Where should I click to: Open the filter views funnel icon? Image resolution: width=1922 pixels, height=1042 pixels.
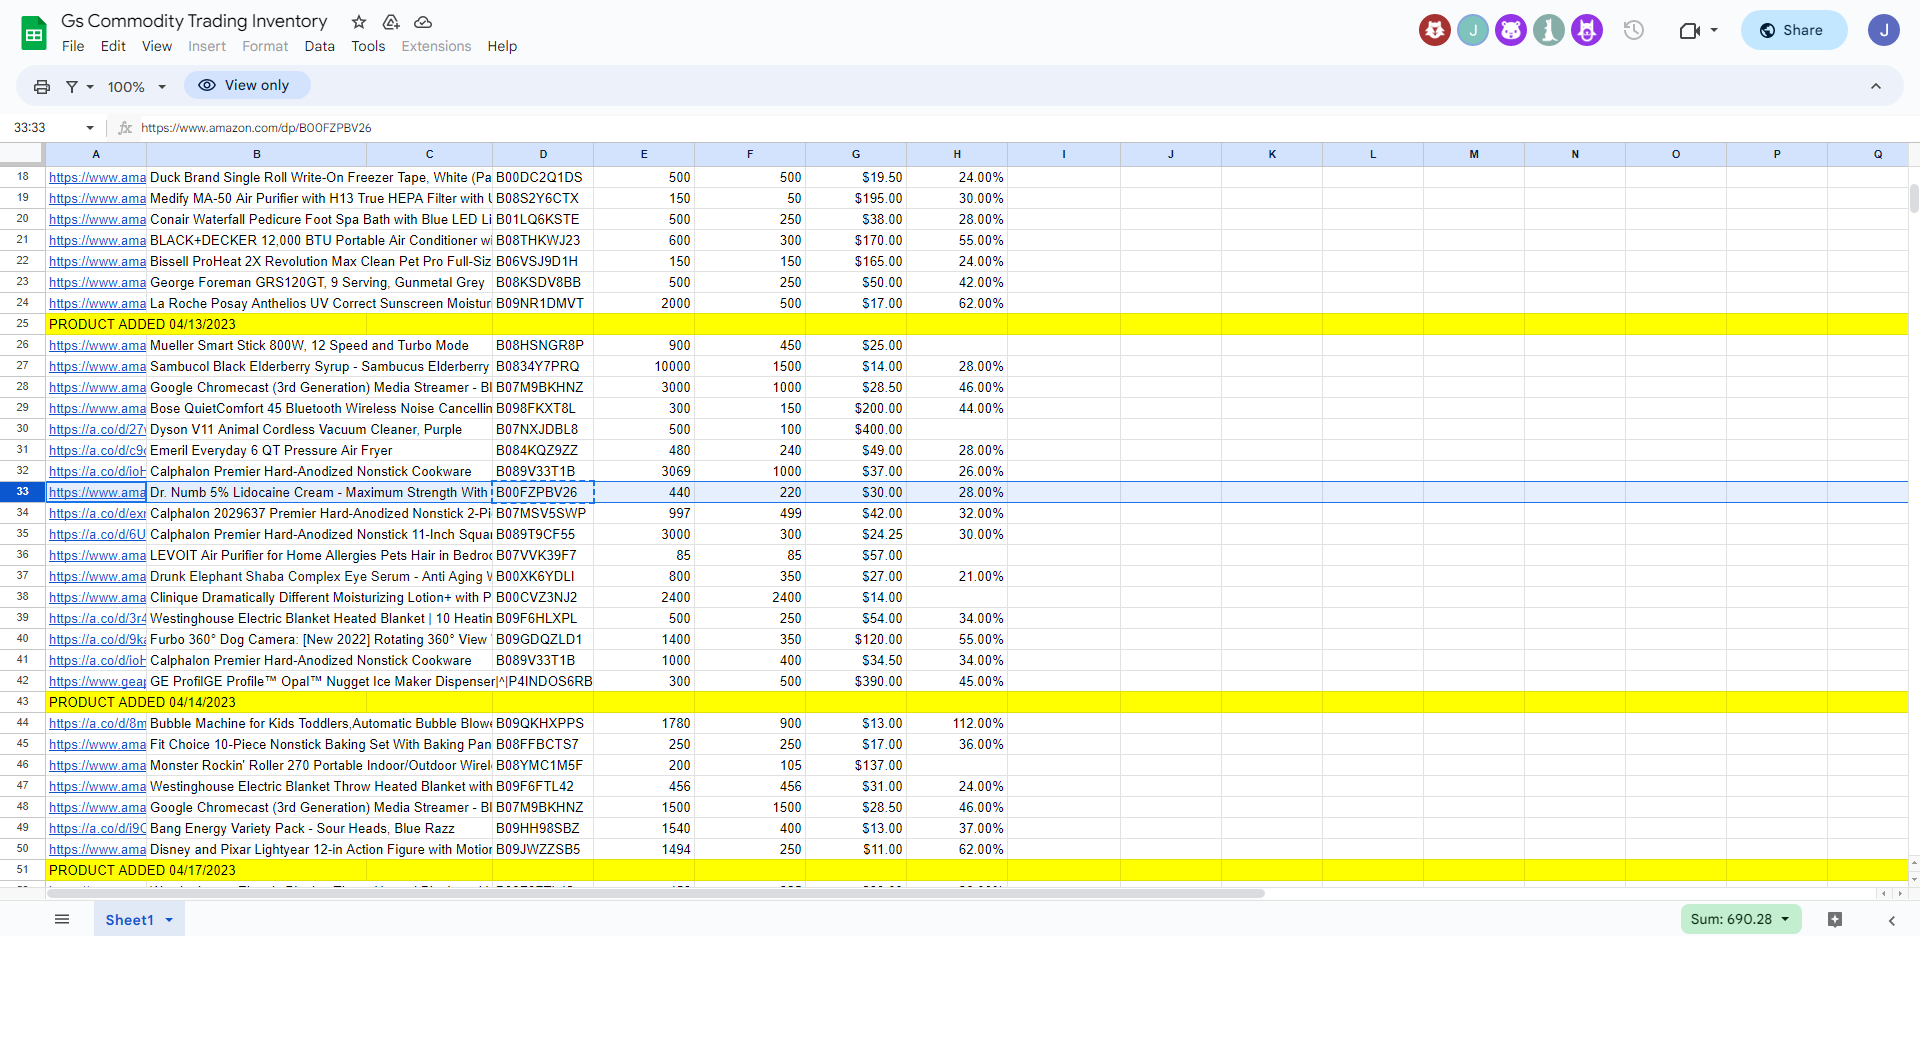(72, 87)
